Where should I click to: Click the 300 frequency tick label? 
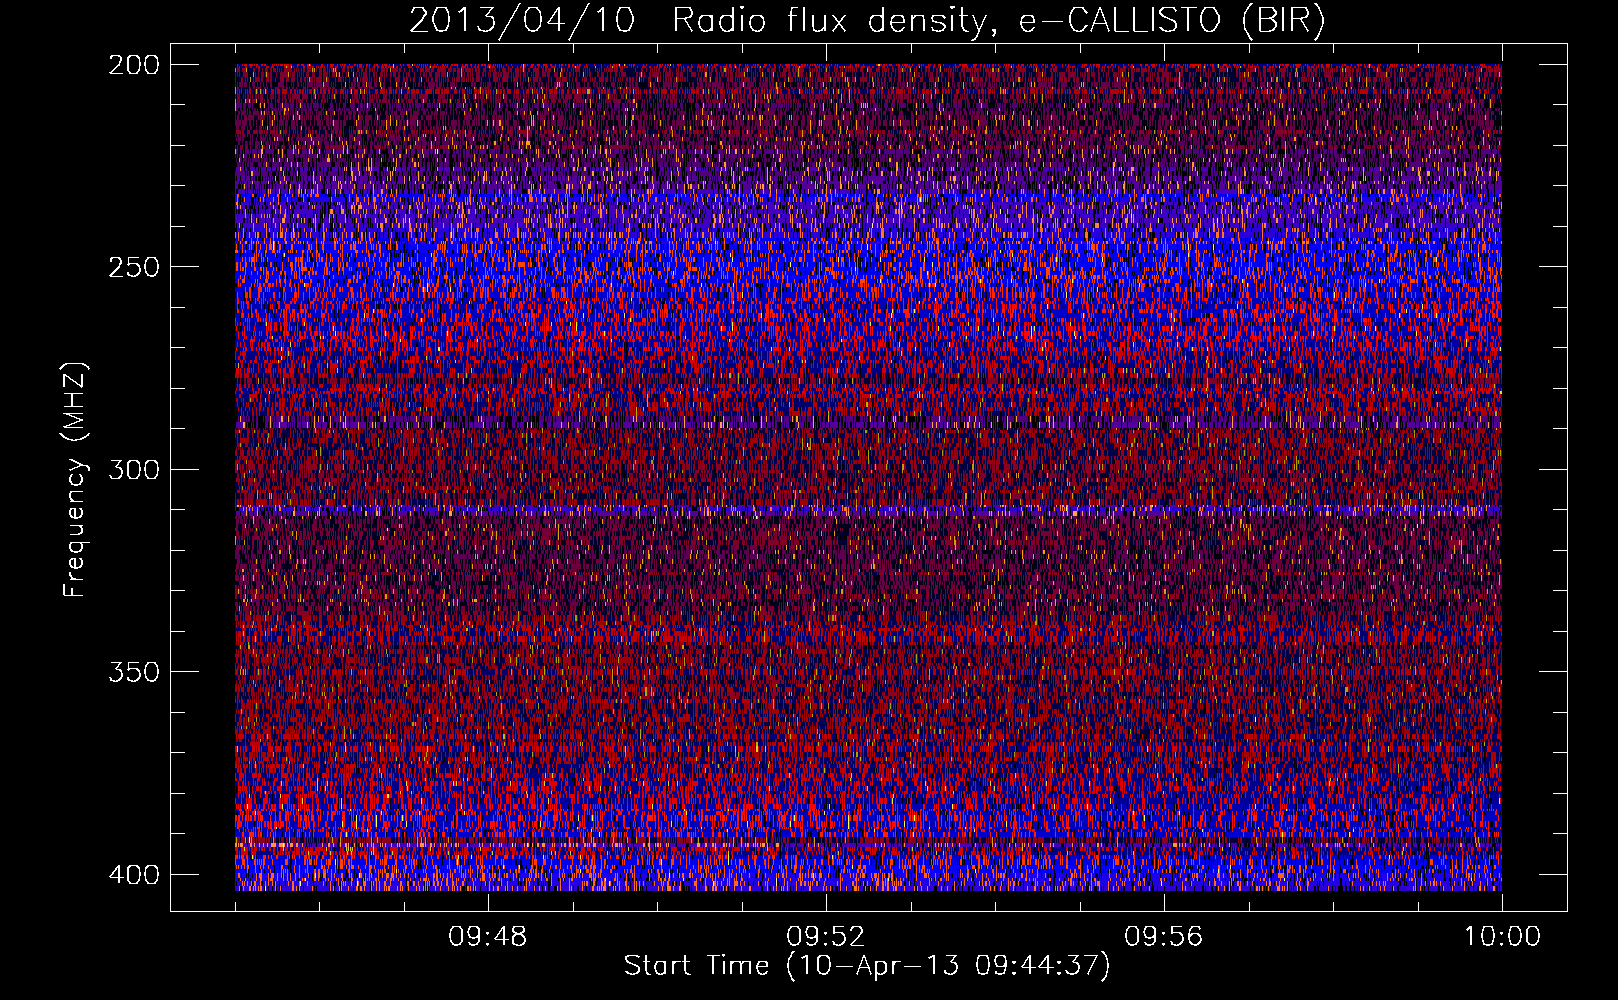click(133, 469)
